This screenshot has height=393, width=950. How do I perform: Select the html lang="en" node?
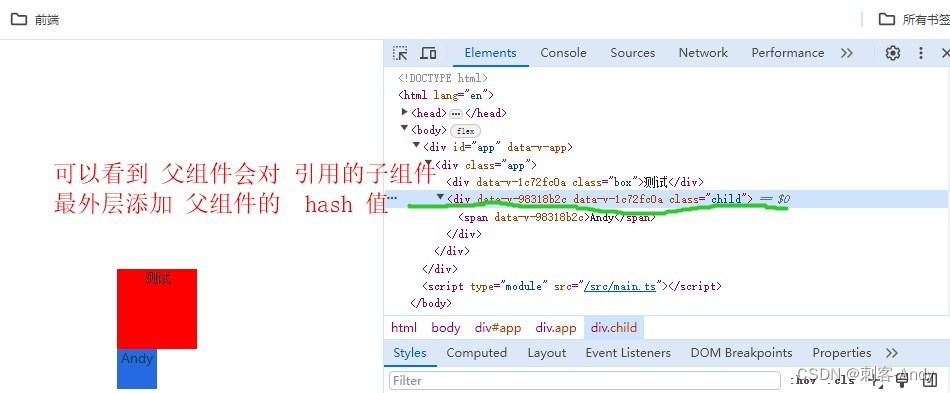(x=447, y=95)
